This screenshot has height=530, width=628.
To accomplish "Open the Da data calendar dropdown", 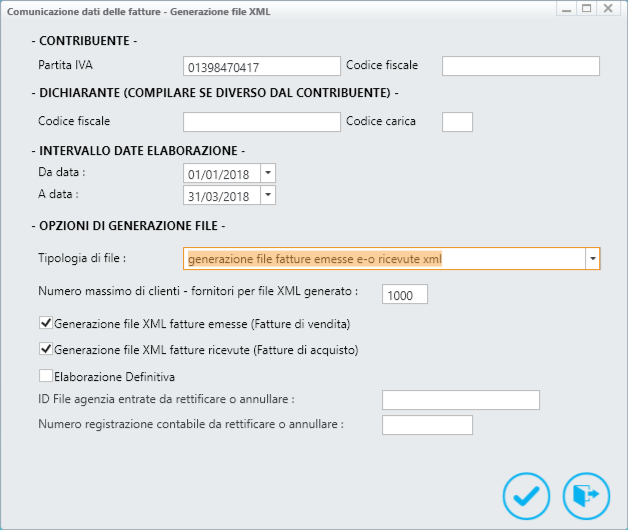I will tap(268, 173).
